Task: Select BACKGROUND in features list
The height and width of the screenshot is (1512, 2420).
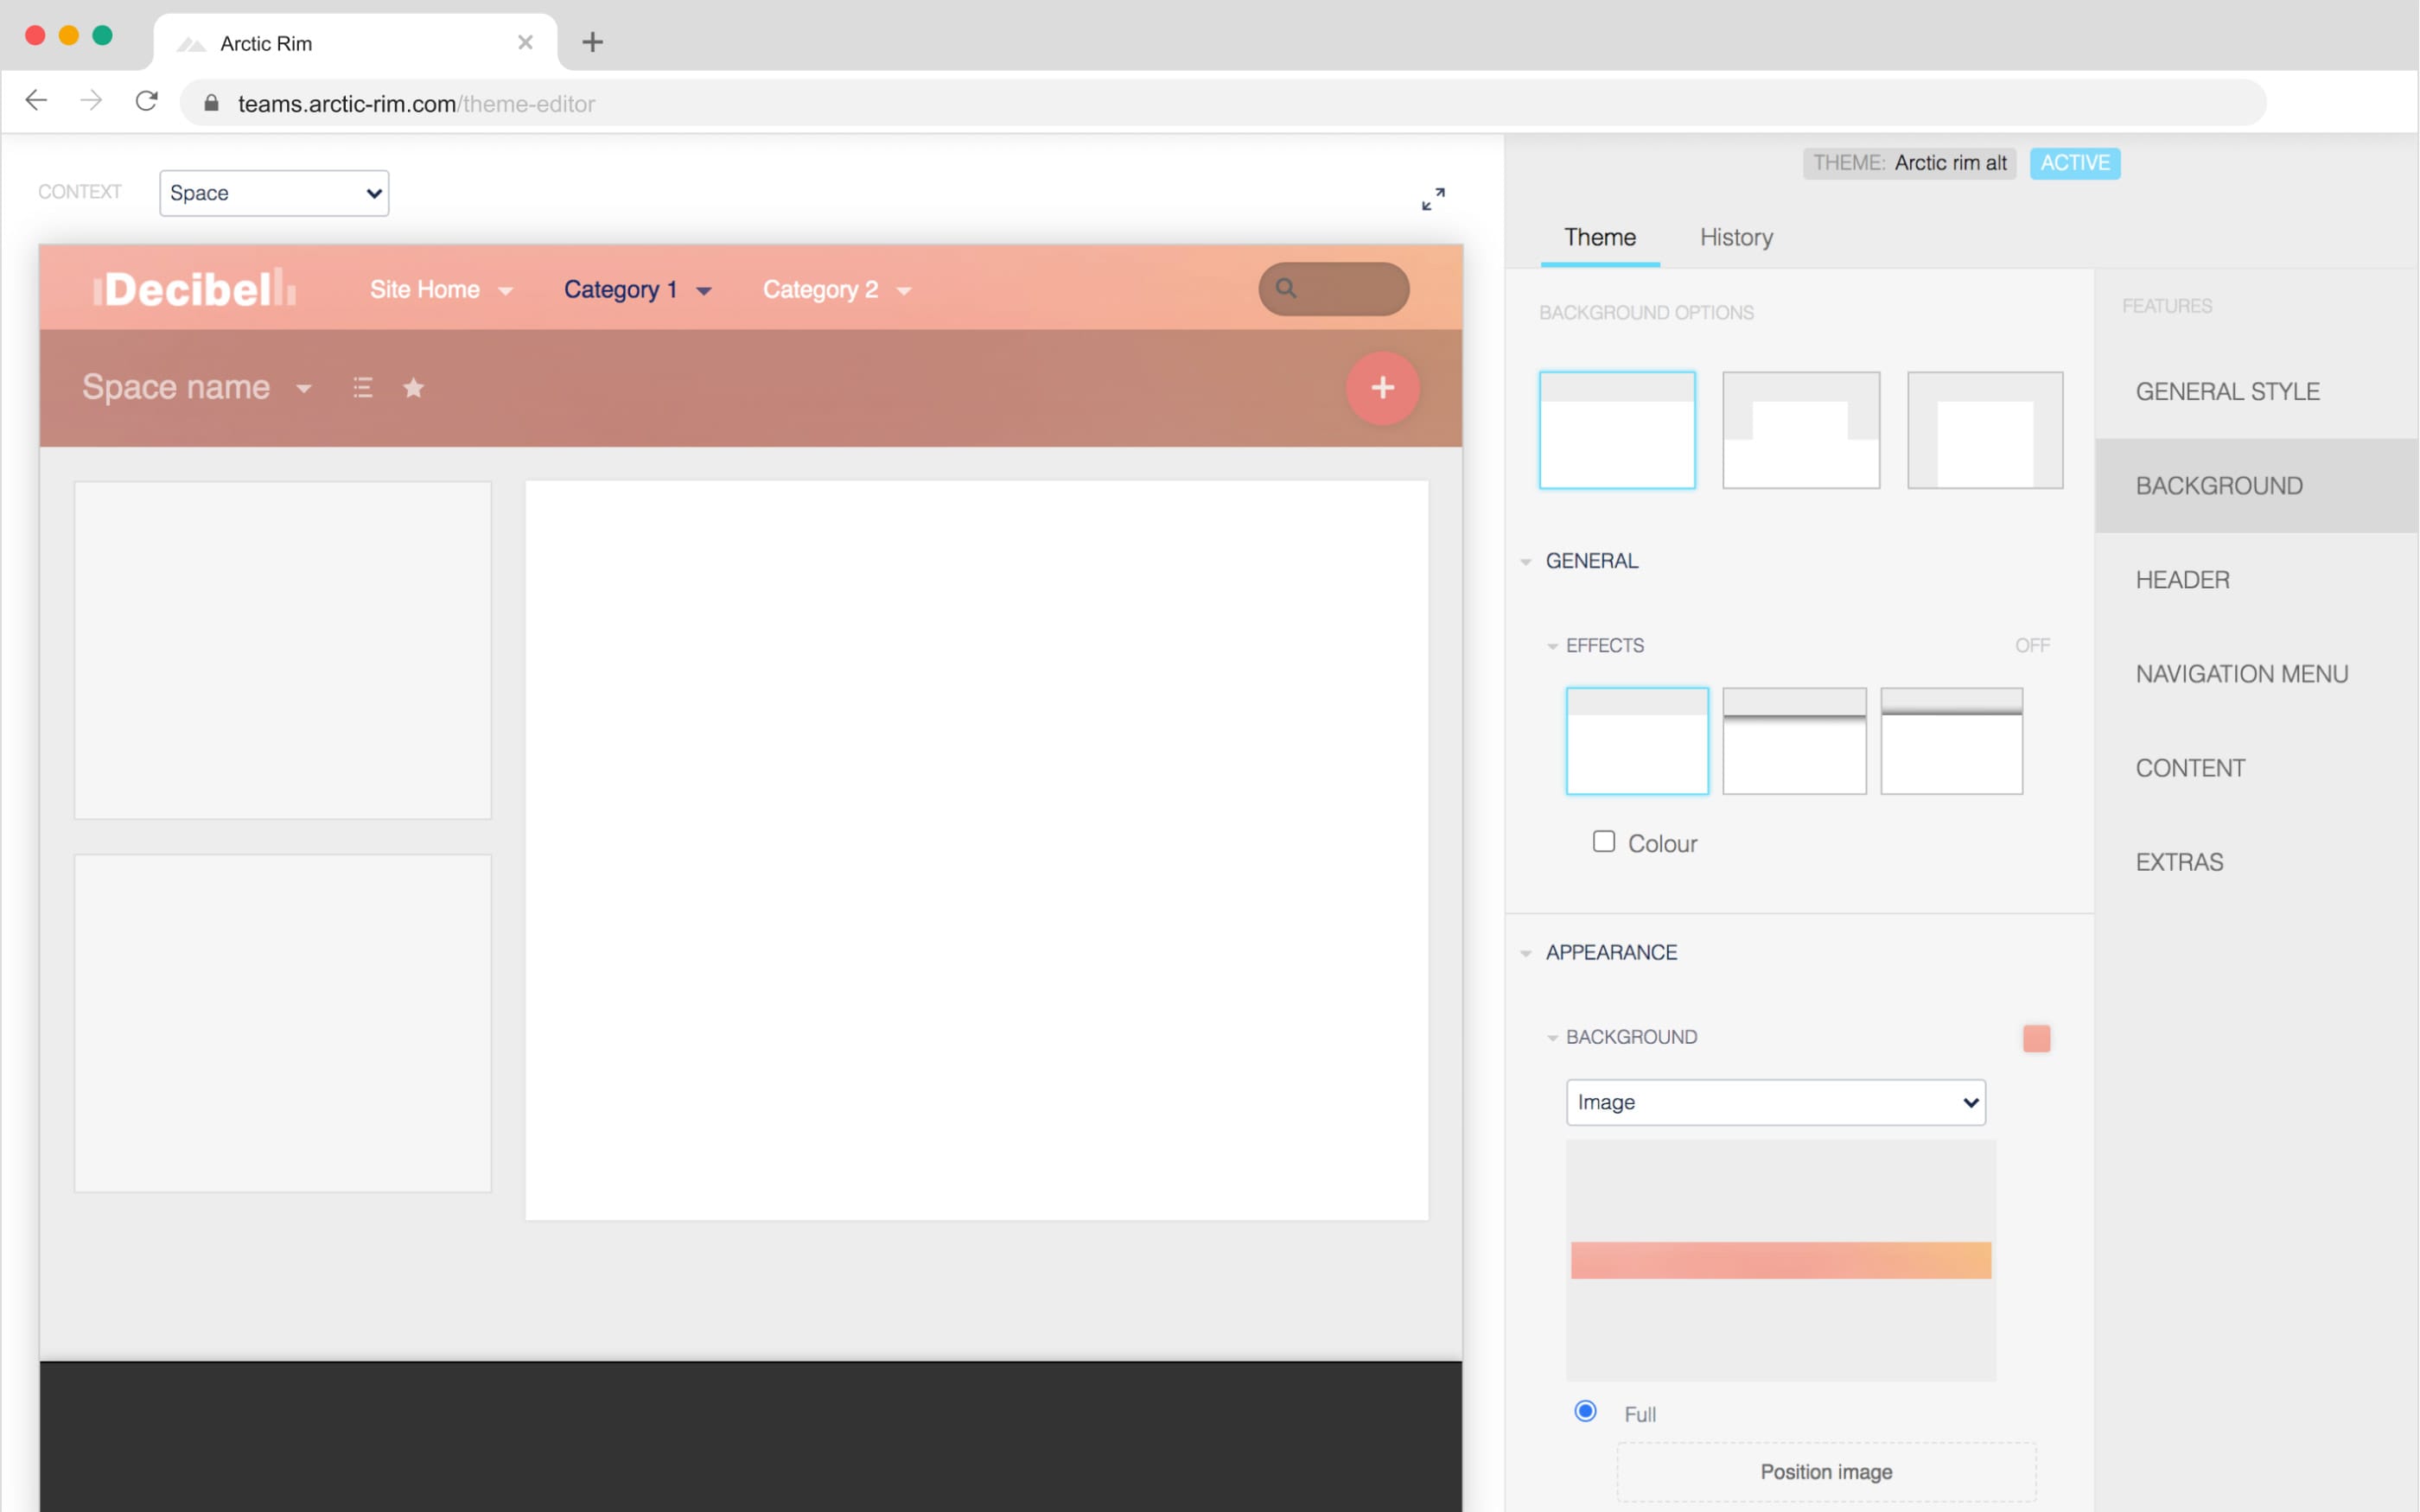Action: click(x=2256, y=486)
